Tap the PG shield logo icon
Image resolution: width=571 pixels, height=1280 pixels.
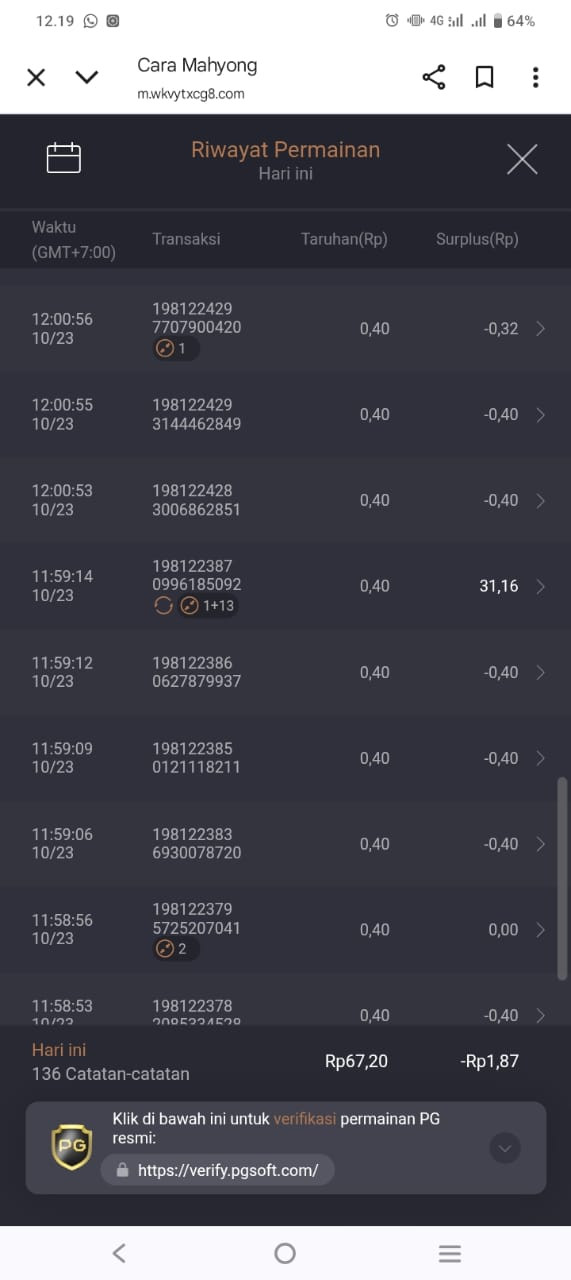click(x=71, y=1147)
